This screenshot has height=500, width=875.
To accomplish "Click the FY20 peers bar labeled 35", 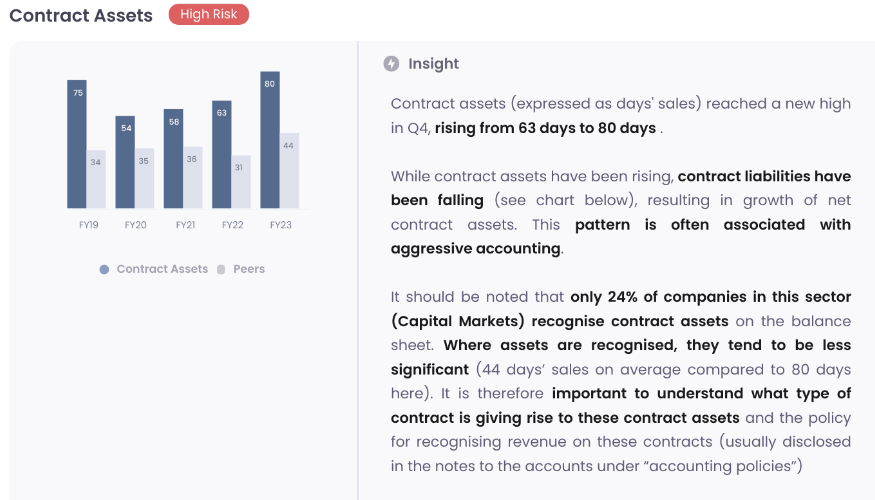I will coord(145,178).
